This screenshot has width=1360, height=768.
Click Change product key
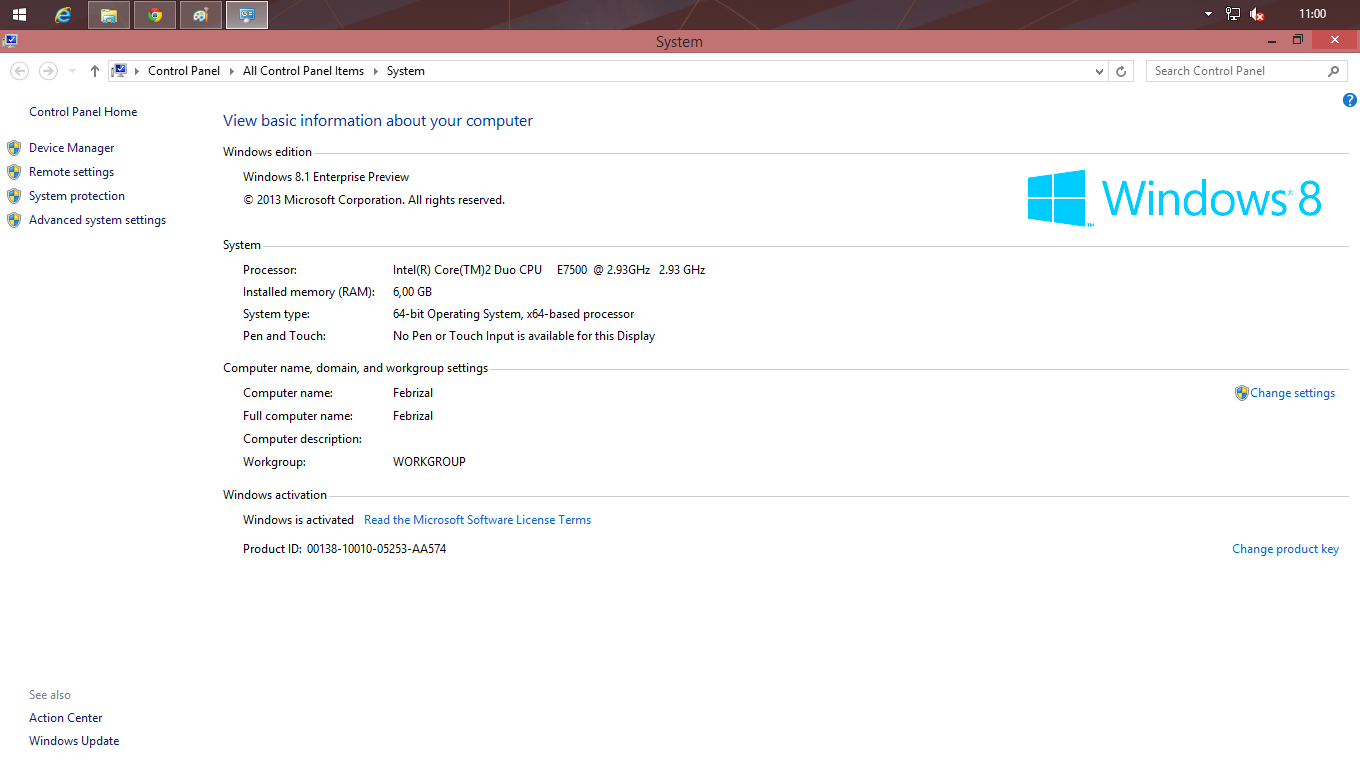tap(1285, 549)
